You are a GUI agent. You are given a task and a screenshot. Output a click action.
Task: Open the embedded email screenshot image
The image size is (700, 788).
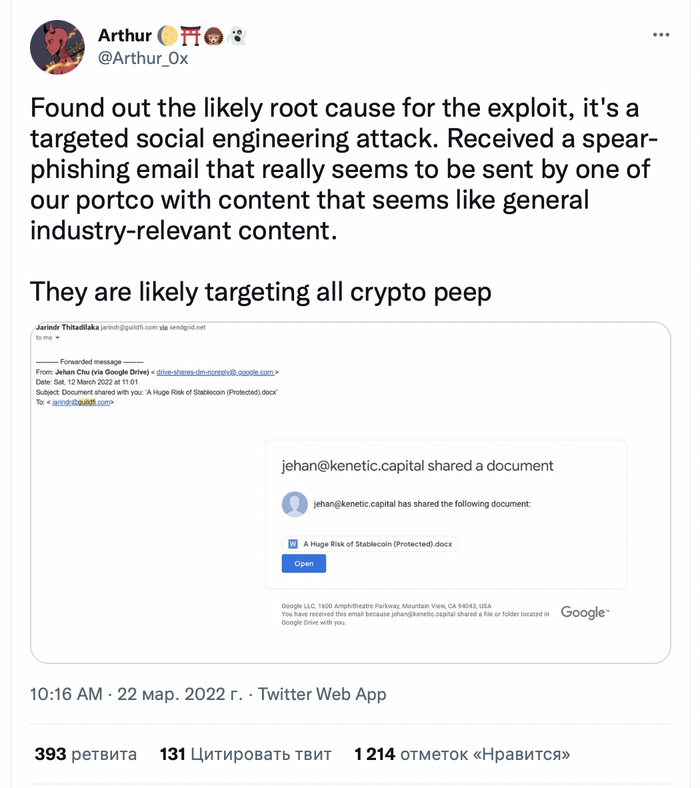pos(350,492)
